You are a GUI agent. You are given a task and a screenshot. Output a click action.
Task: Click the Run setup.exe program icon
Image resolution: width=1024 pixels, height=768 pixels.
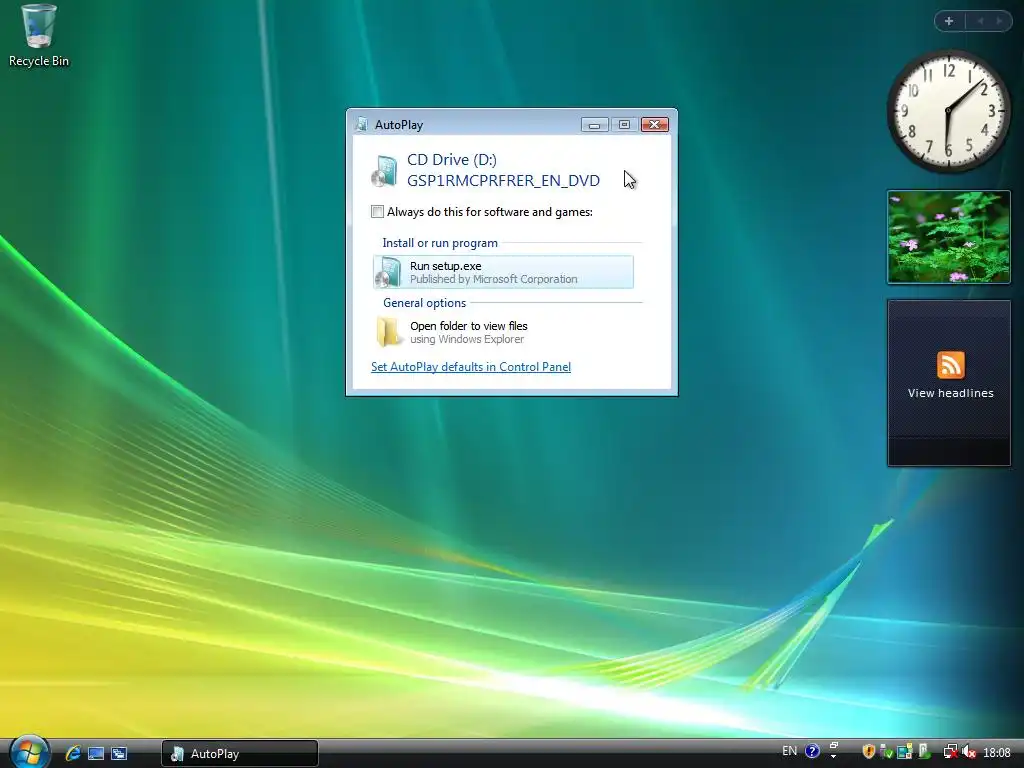389,272
